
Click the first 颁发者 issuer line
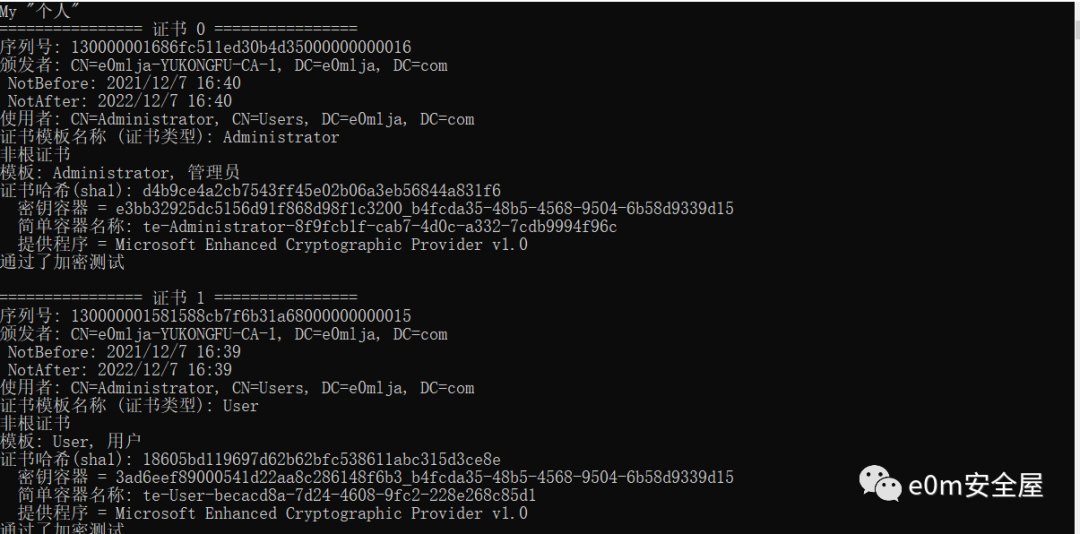[x=224, y=65]
